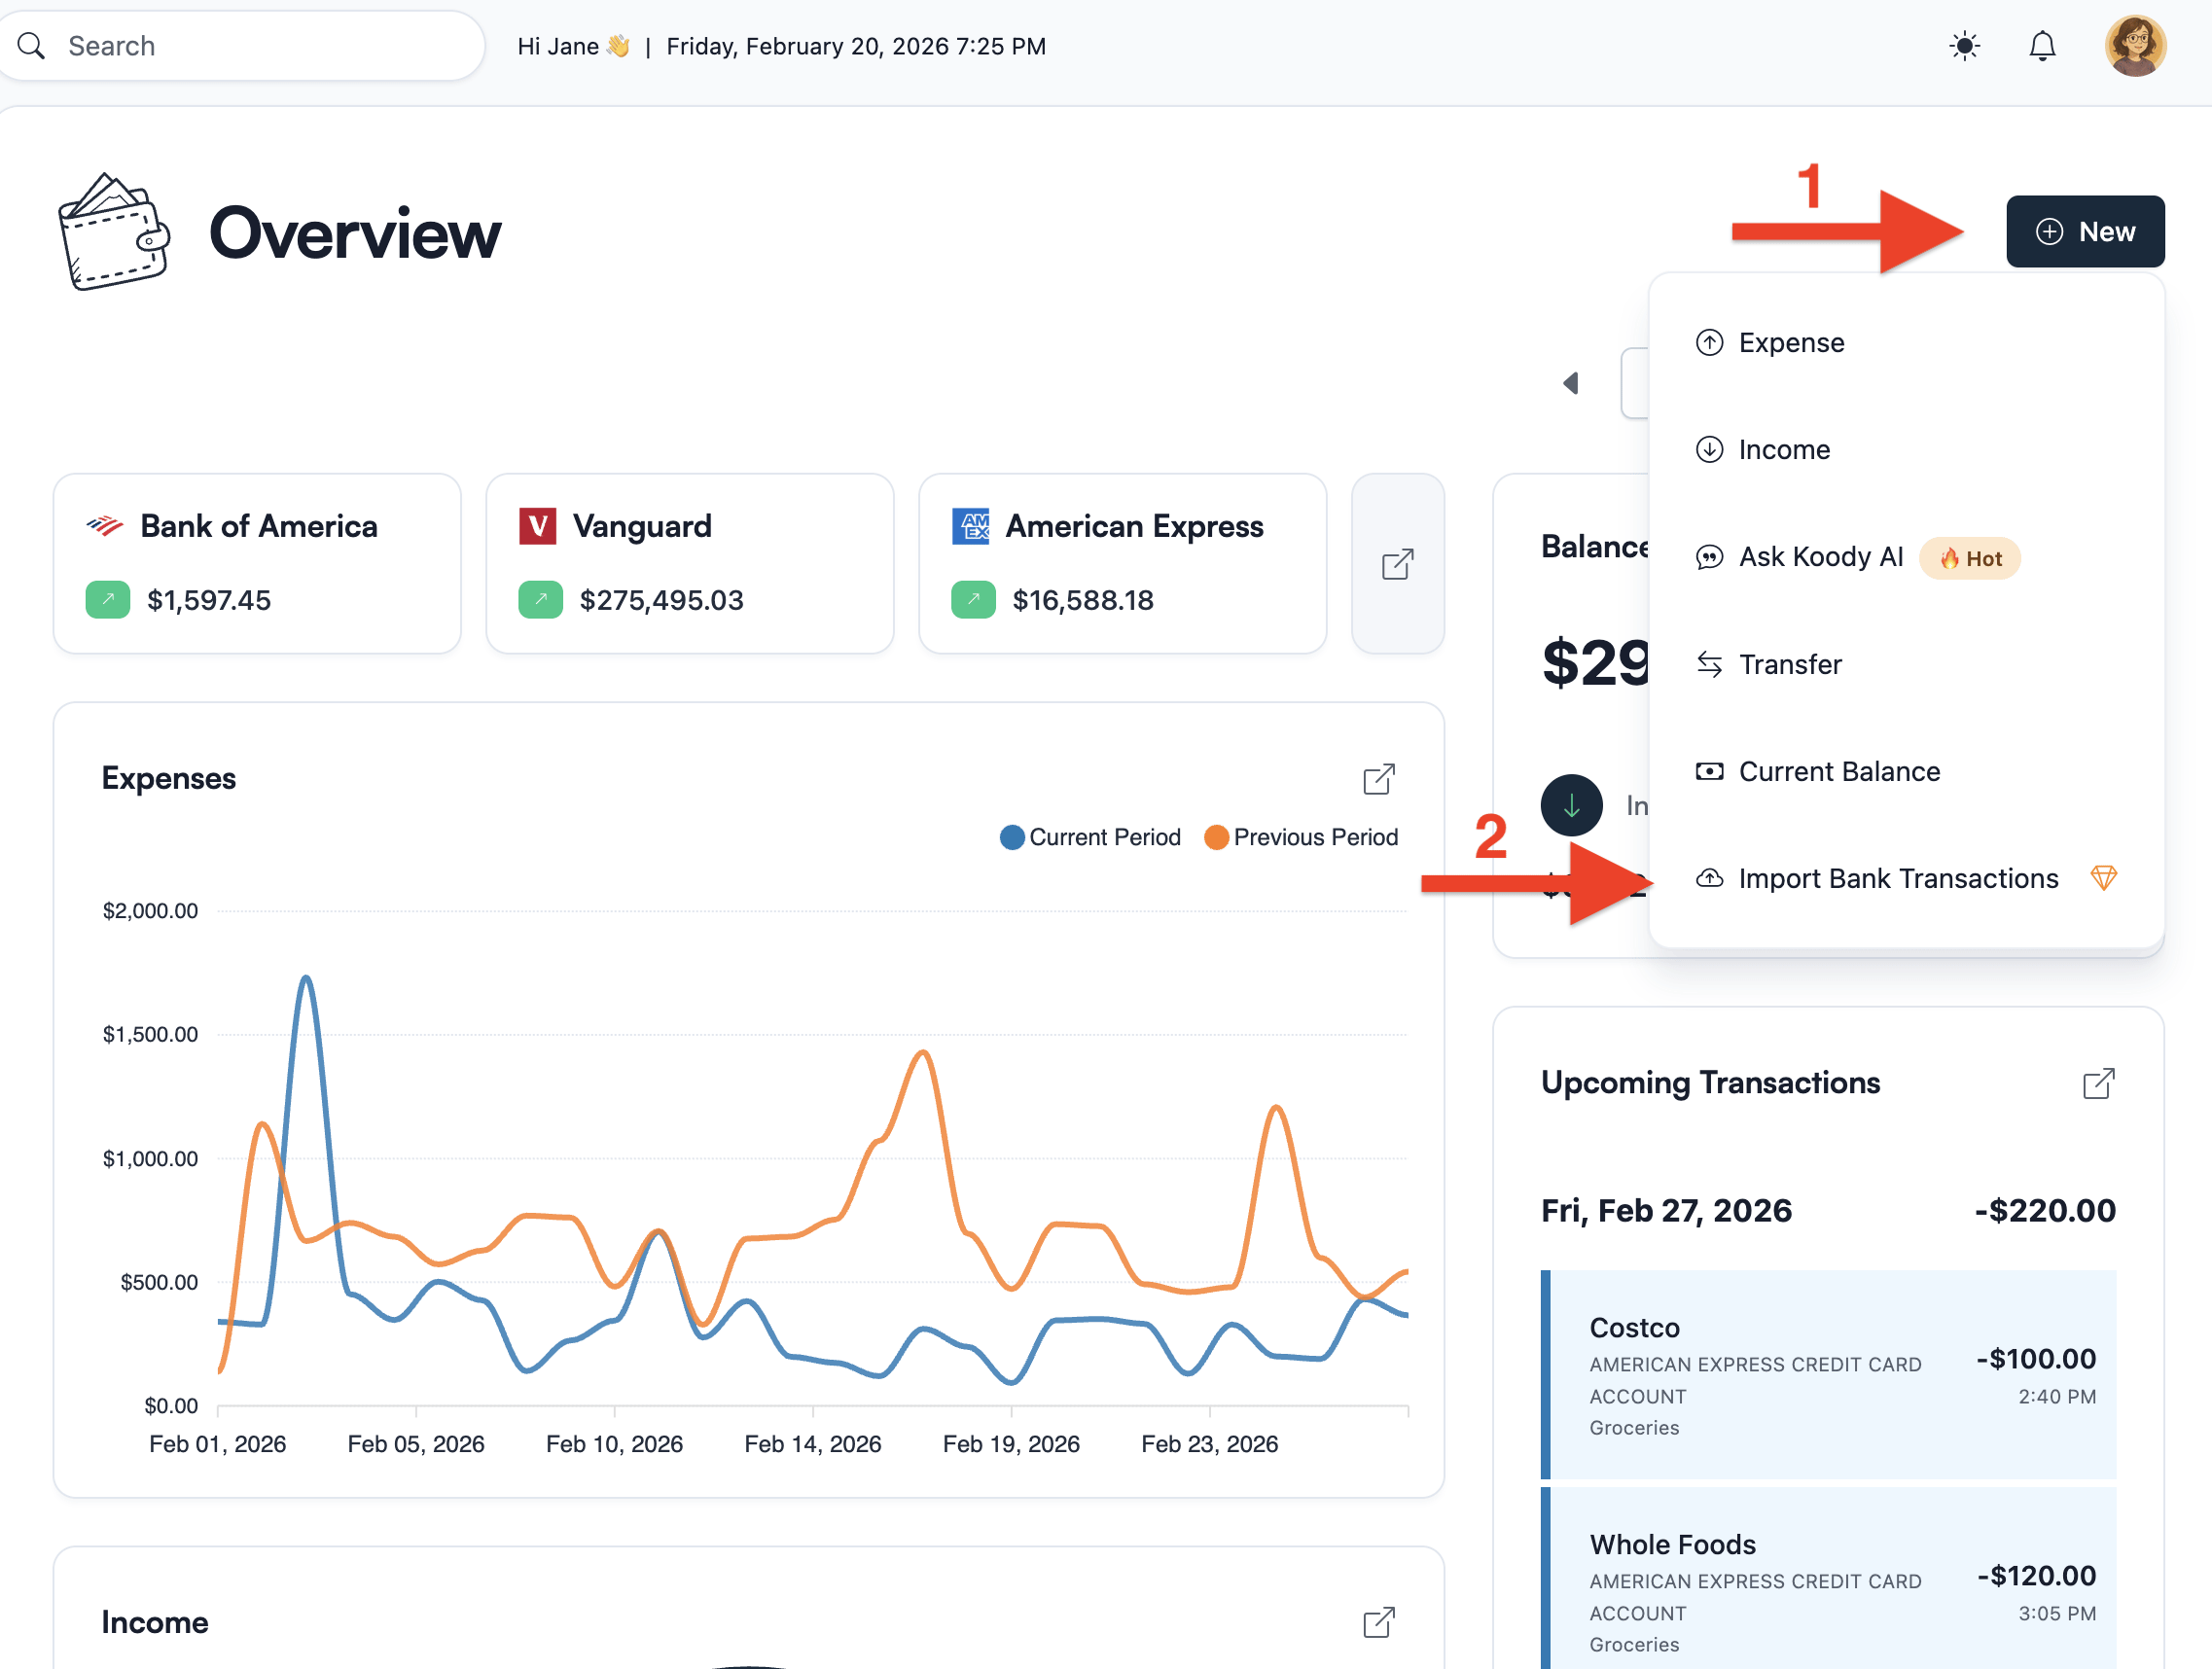Open Ask Koody AI menu option

point(1820,557)
